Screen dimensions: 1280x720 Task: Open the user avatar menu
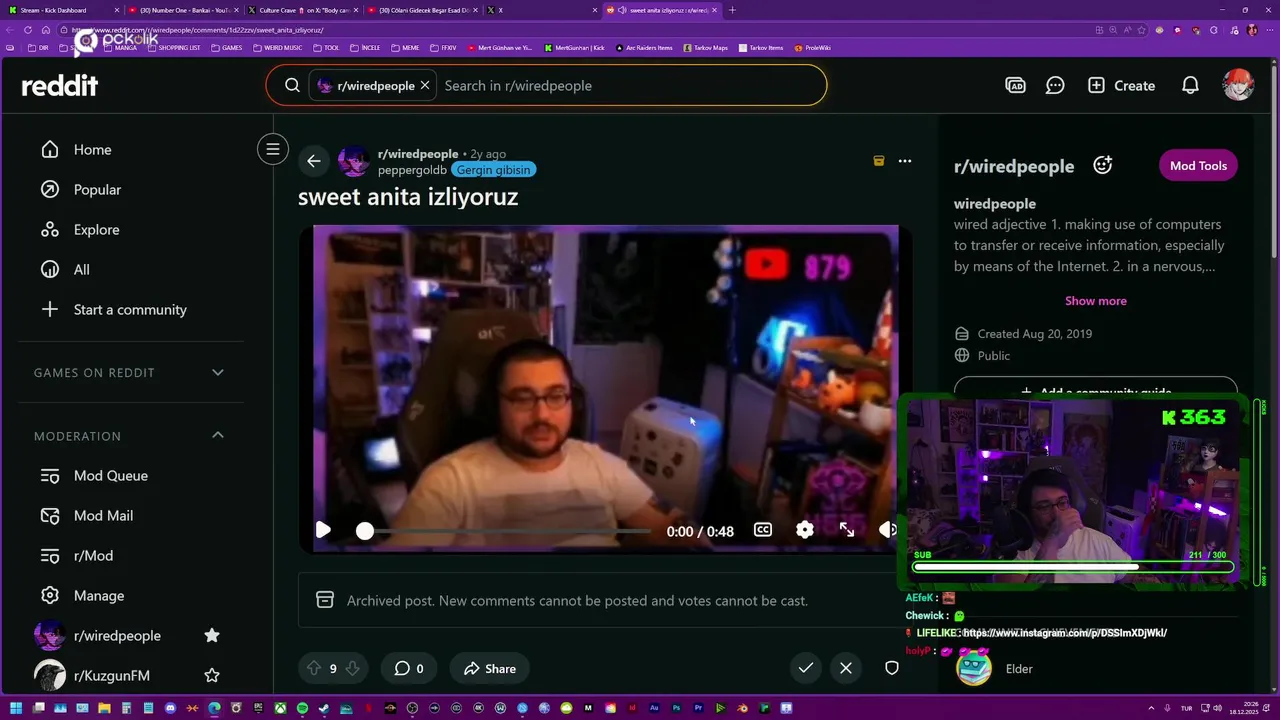point(1238,85)
